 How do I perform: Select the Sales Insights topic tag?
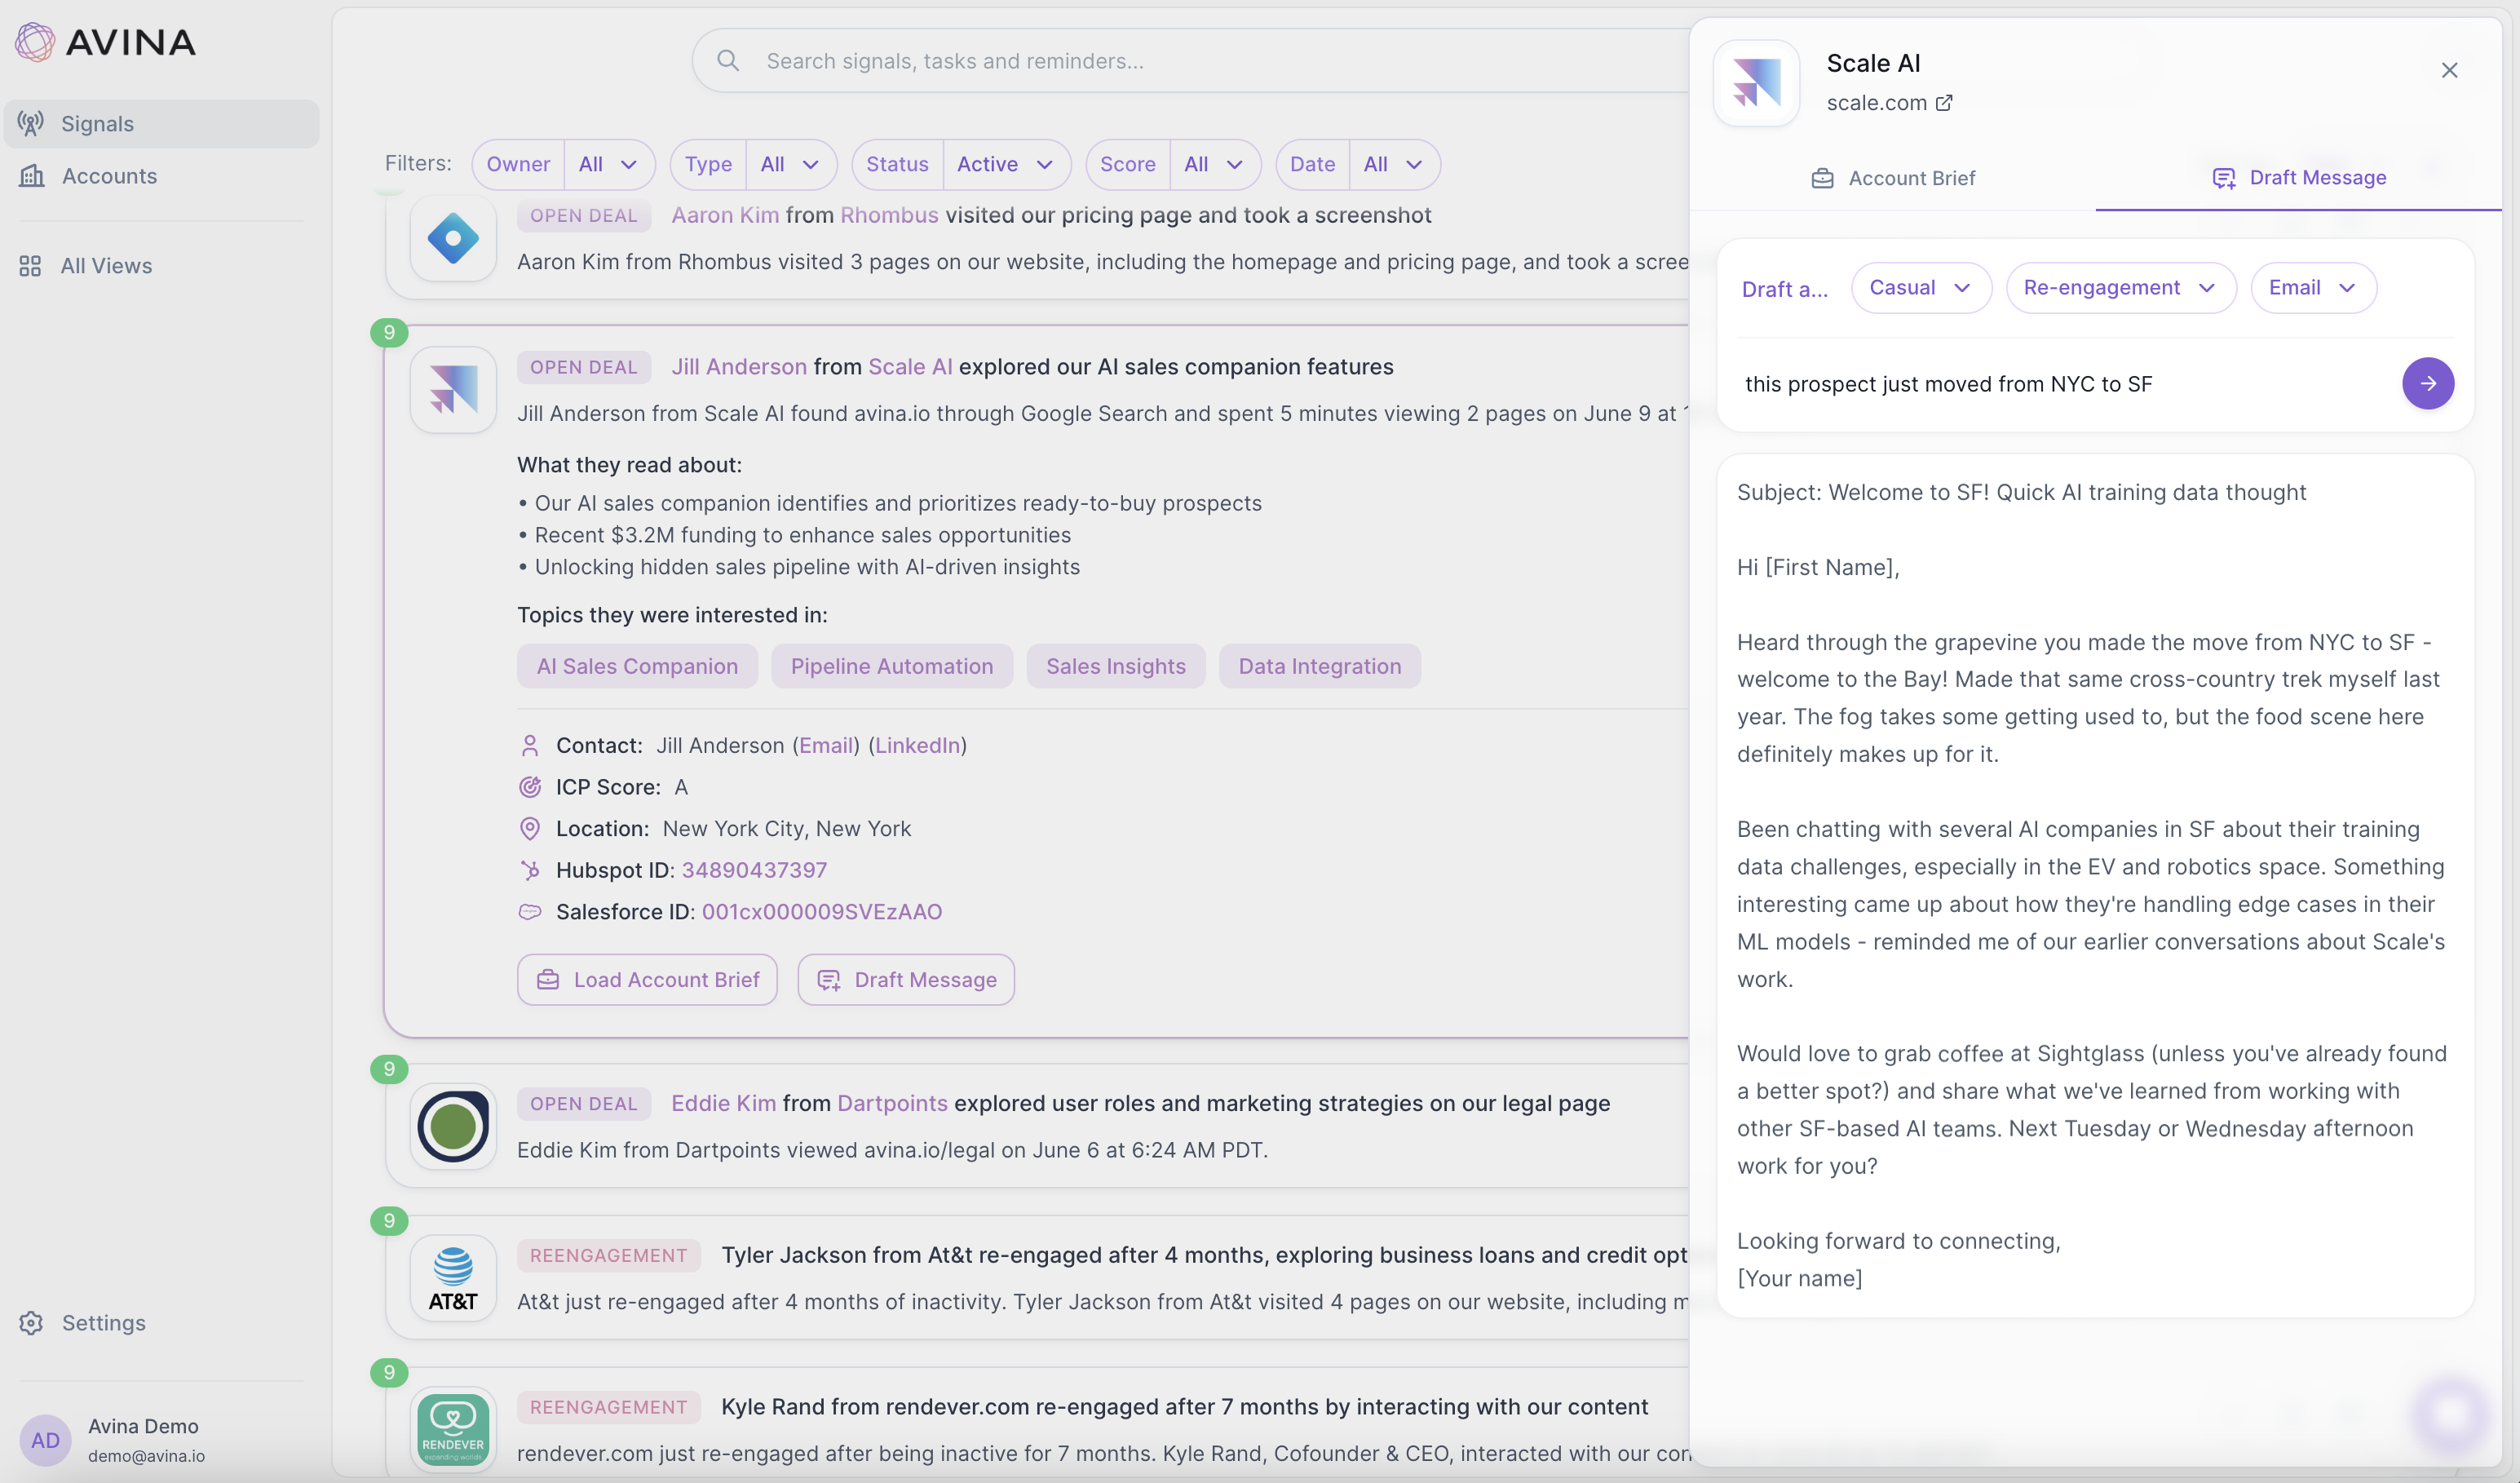(x=1116, y=666)
